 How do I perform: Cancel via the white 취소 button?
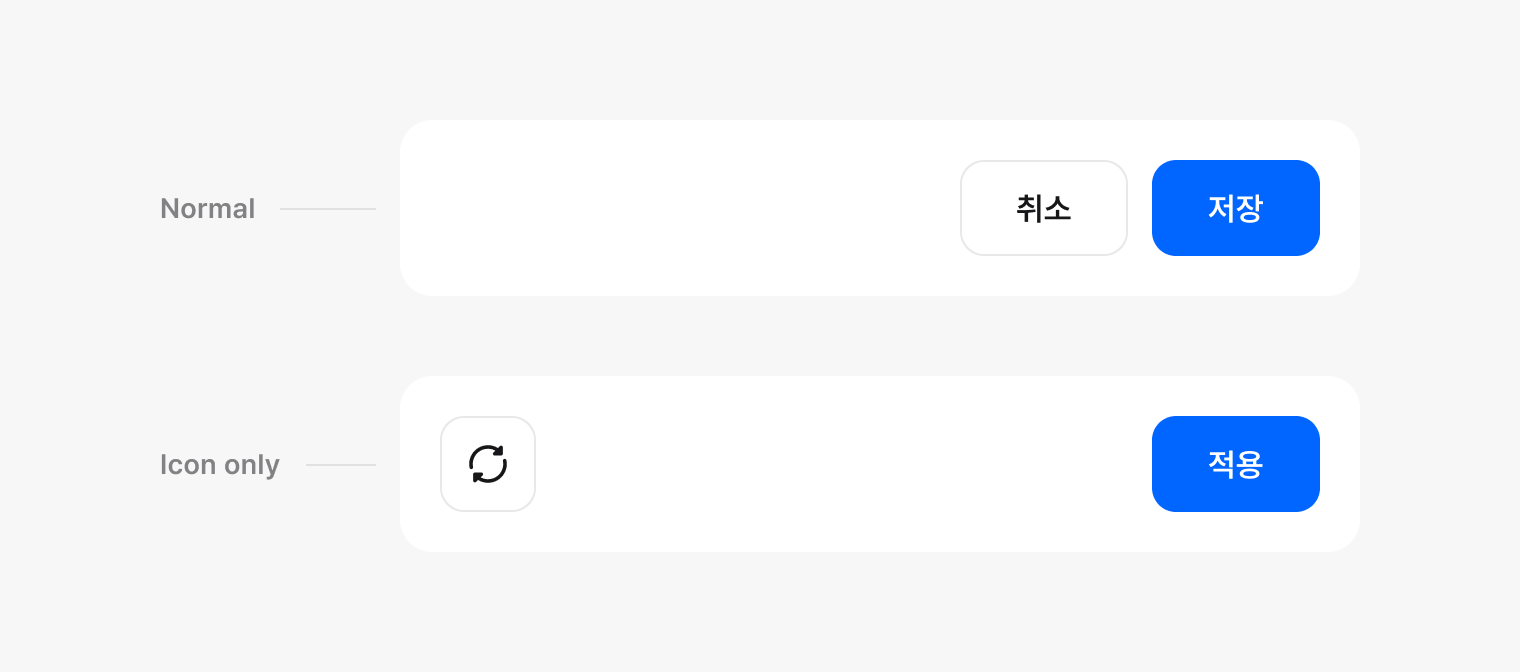coord(1043,208)
